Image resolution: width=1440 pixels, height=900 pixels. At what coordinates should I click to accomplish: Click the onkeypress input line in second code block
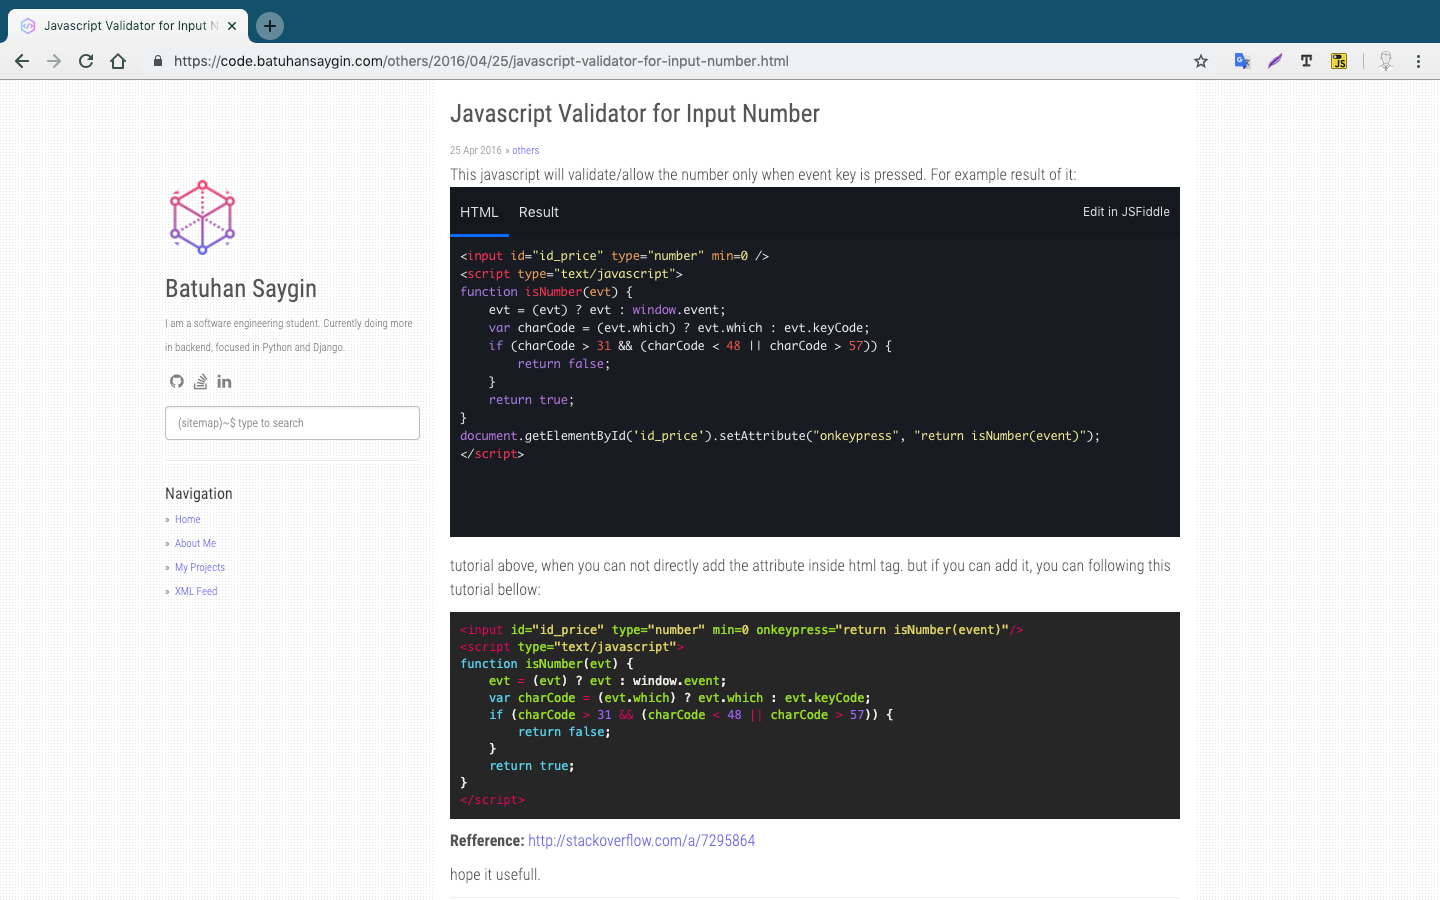741,630
